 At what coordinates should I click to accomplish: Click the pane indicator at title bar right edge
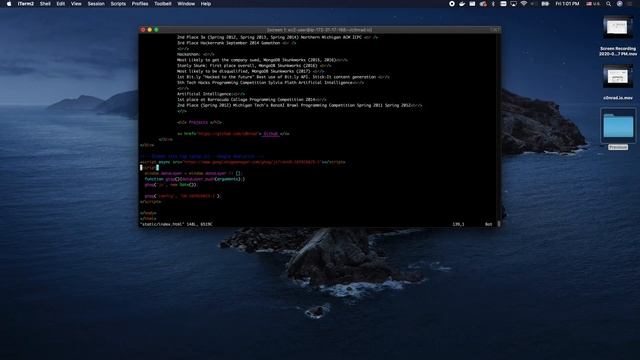click(495, 30)
